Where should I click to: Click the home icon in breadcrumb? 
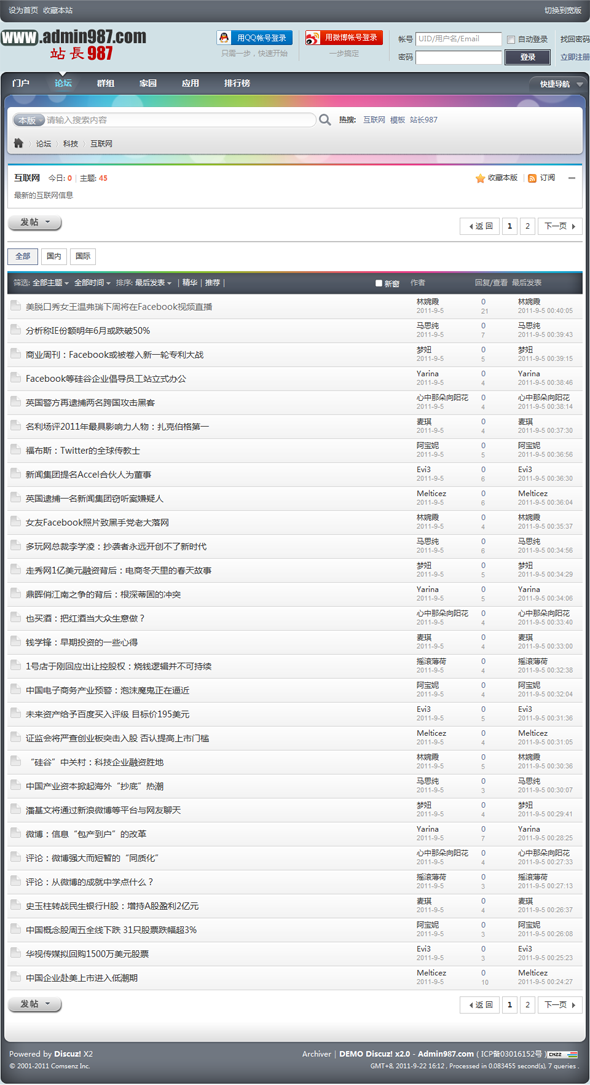(19, 143)
